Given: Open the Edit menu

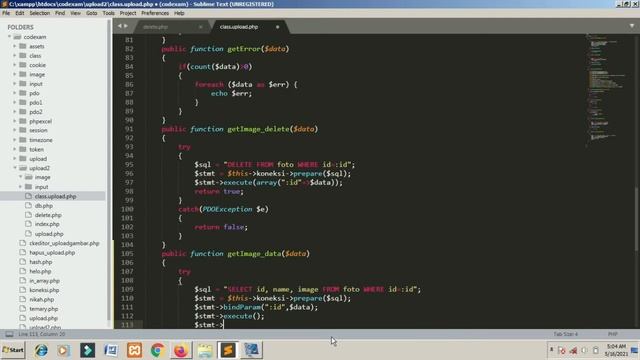Looking at the screenshot, I should pyautogui.click(x=20, y=13).
